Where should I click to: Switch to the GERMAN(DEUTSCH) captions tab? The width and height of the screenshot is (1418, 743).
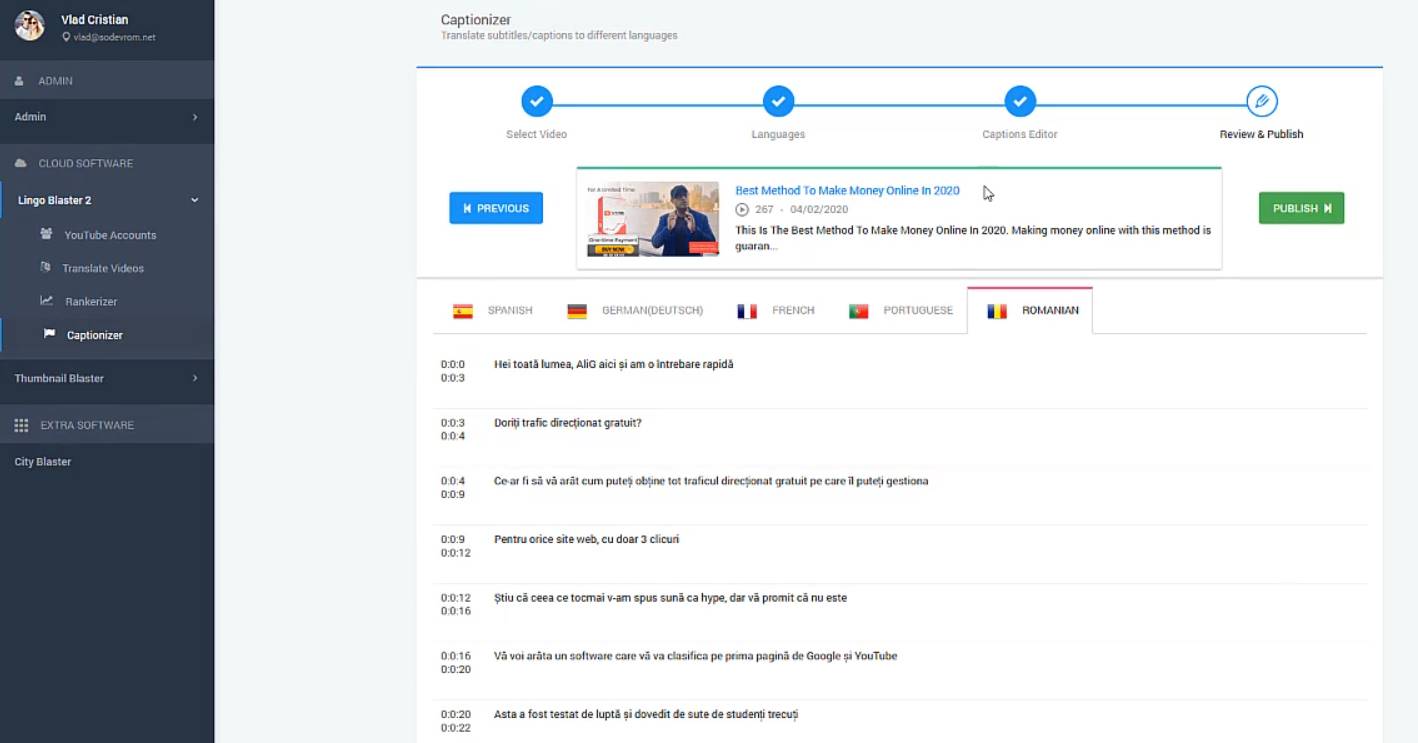pyautogui.click(x=635, y=311)
